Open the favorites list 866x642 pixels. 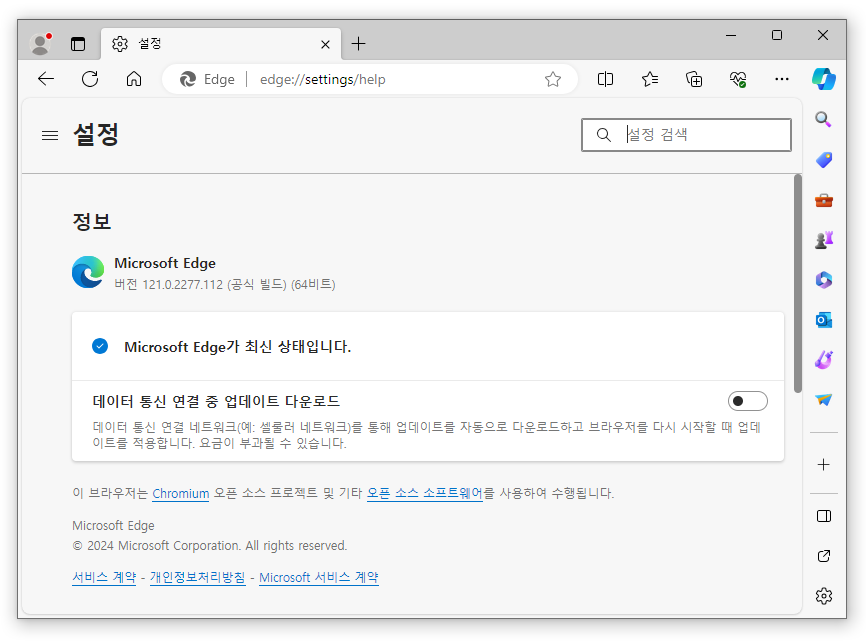[650, 79]
